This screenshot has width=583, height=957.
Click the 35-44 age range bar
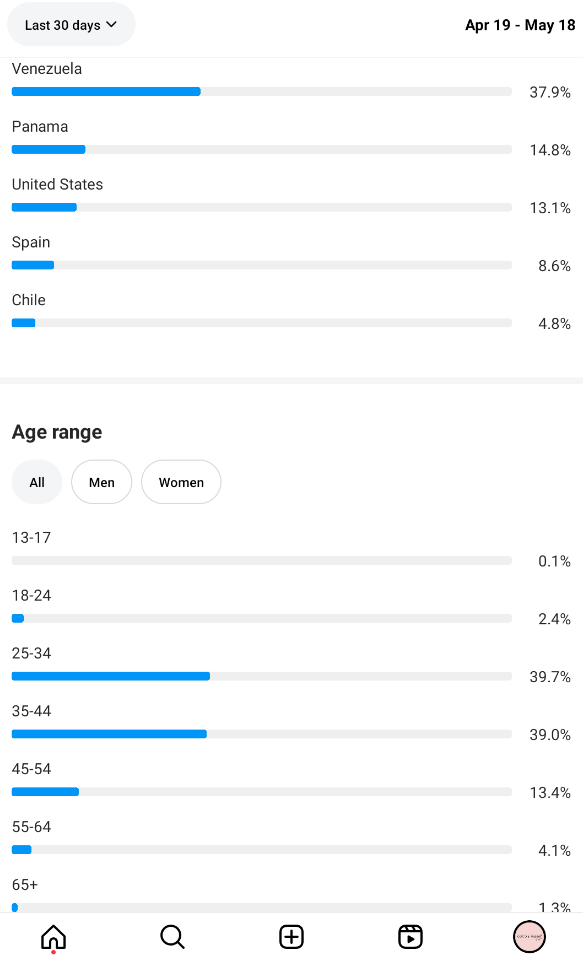pos(261,734)
